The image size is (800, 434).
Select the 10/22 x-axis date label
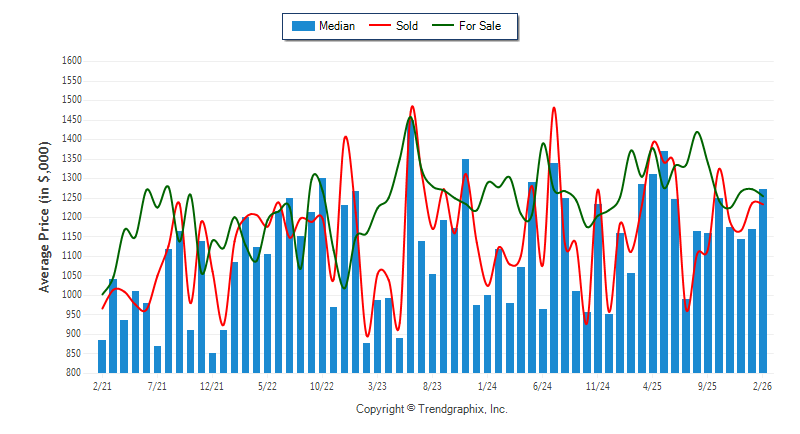pos(322,385)
